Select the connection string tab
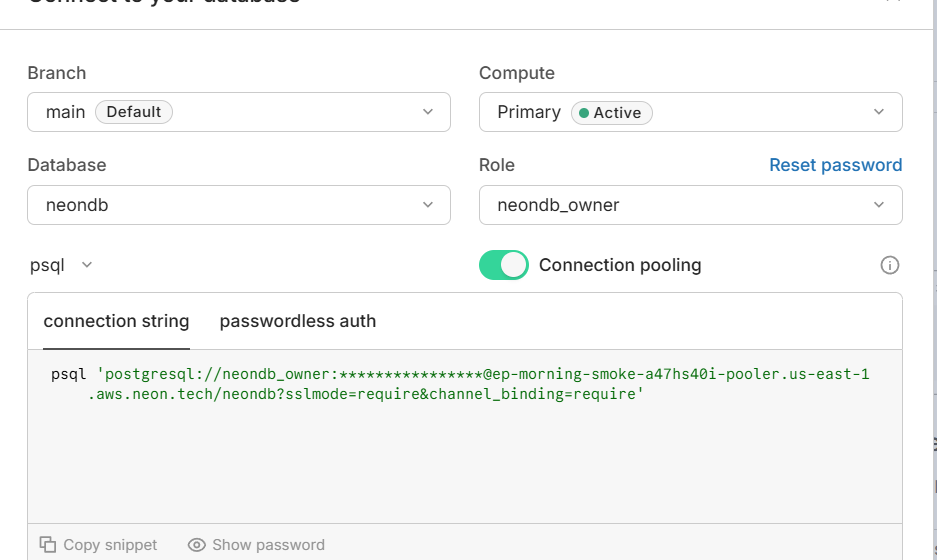 116,321
